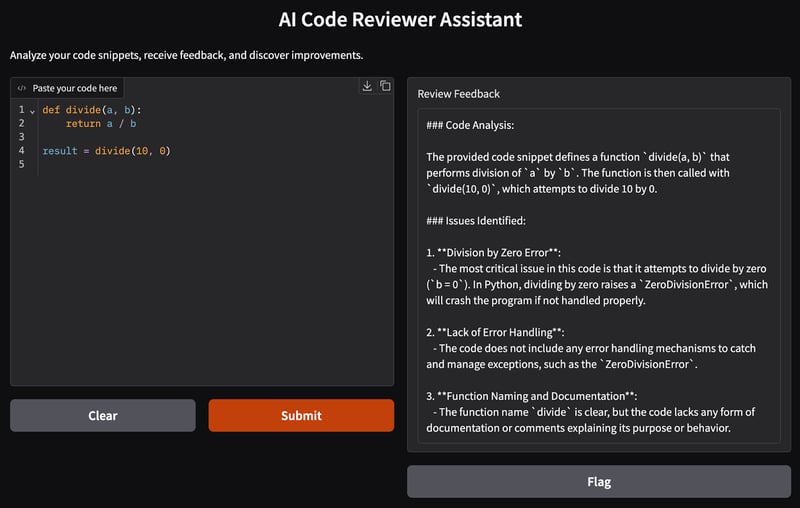
Task: Click the 'Analyze your code snippets' description text
Action: [x=186, y=55]
